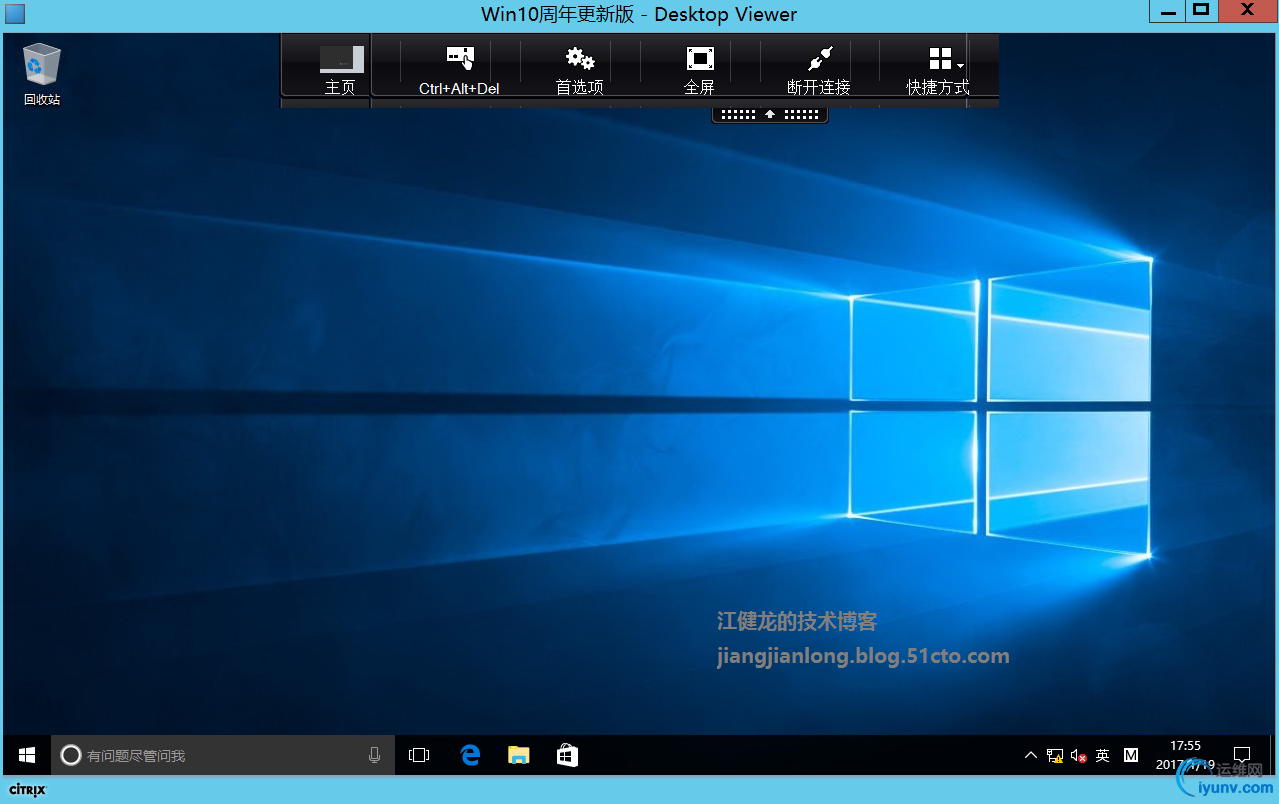Image resolution: width=1279 pixels, height=804 pixels.
Task: Open the taskbar clock showing 17:55
Action: (x=1185, y=755)
